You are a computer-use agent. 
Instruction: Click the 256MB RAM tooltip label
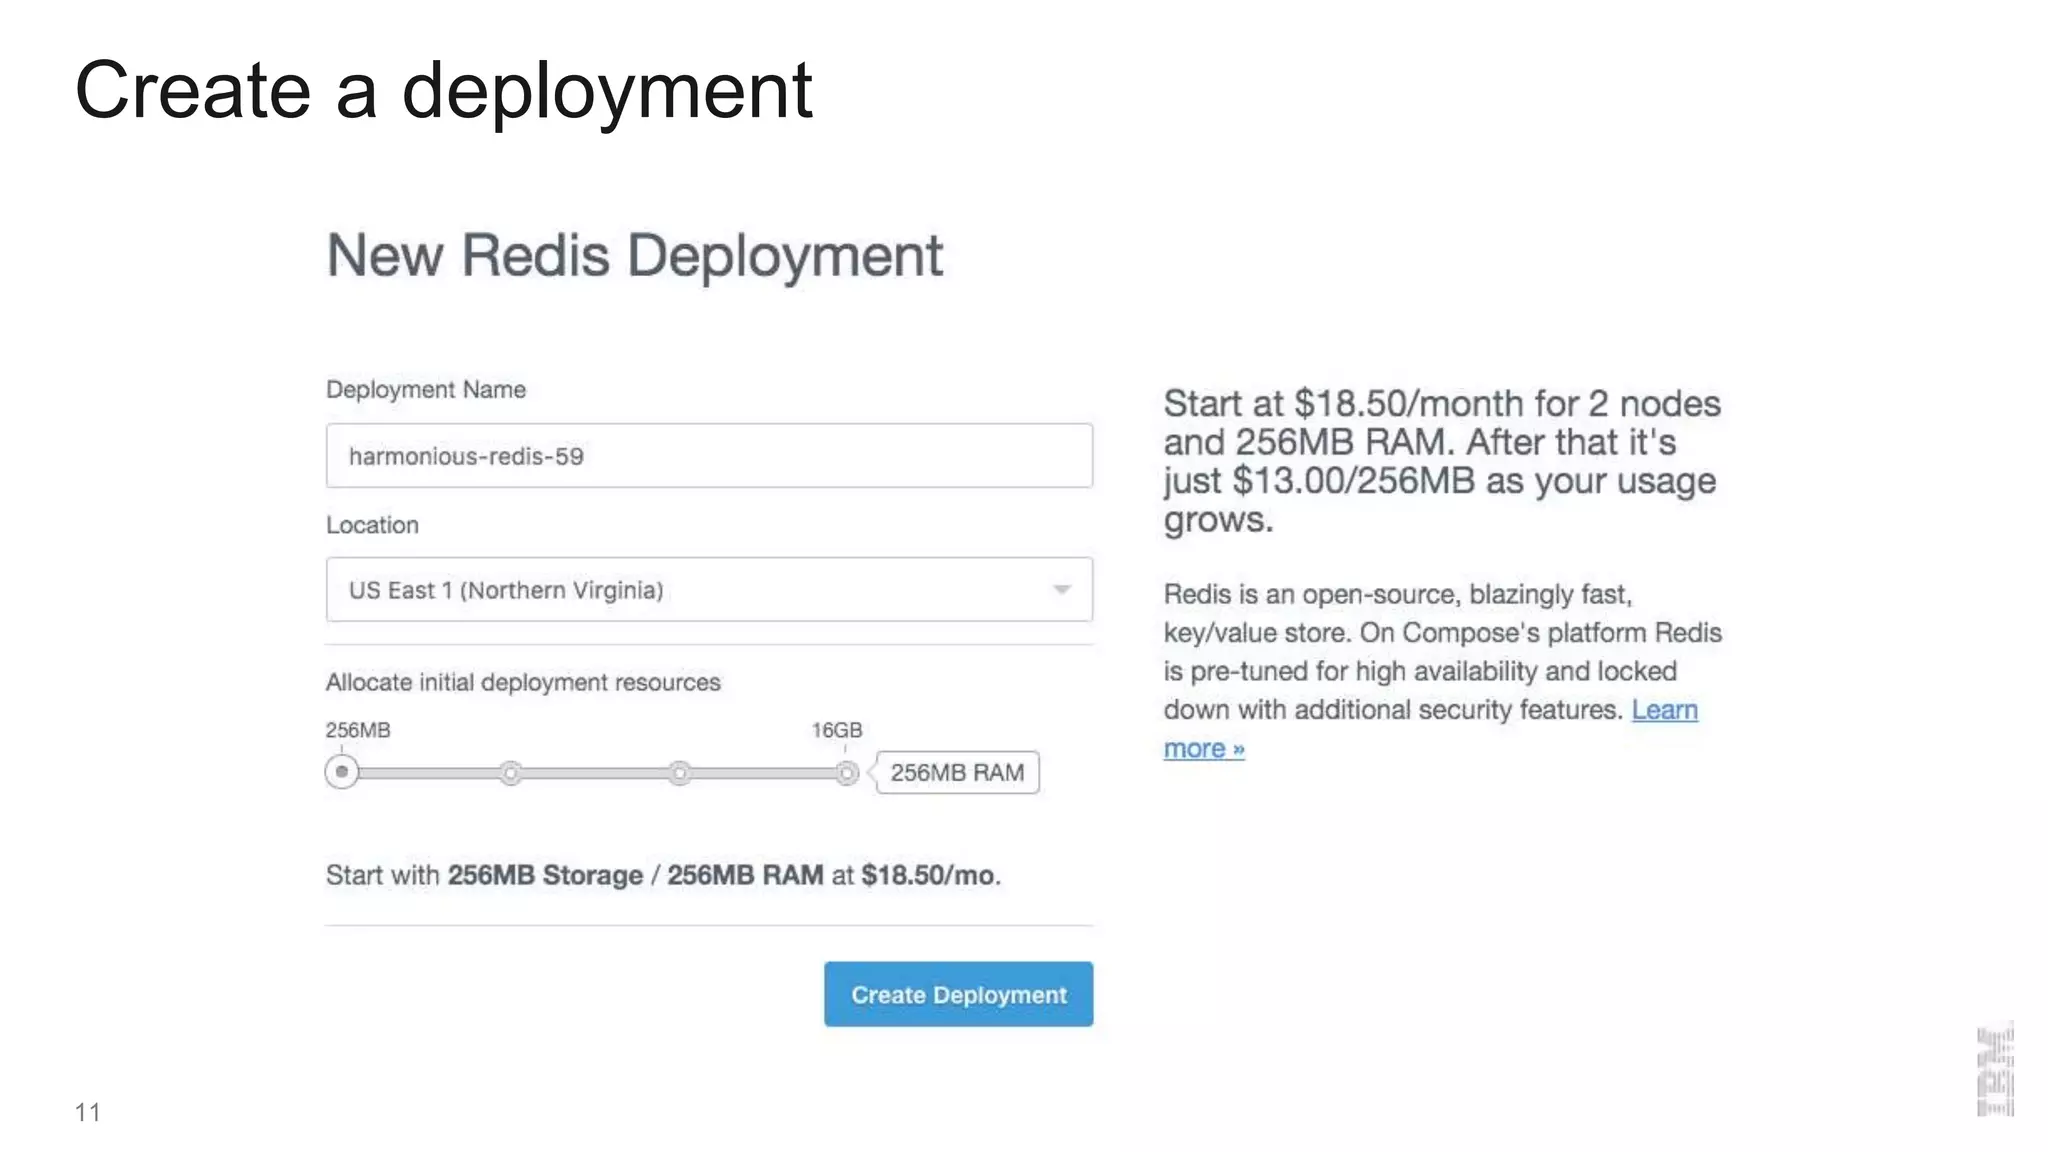(957, 773)
